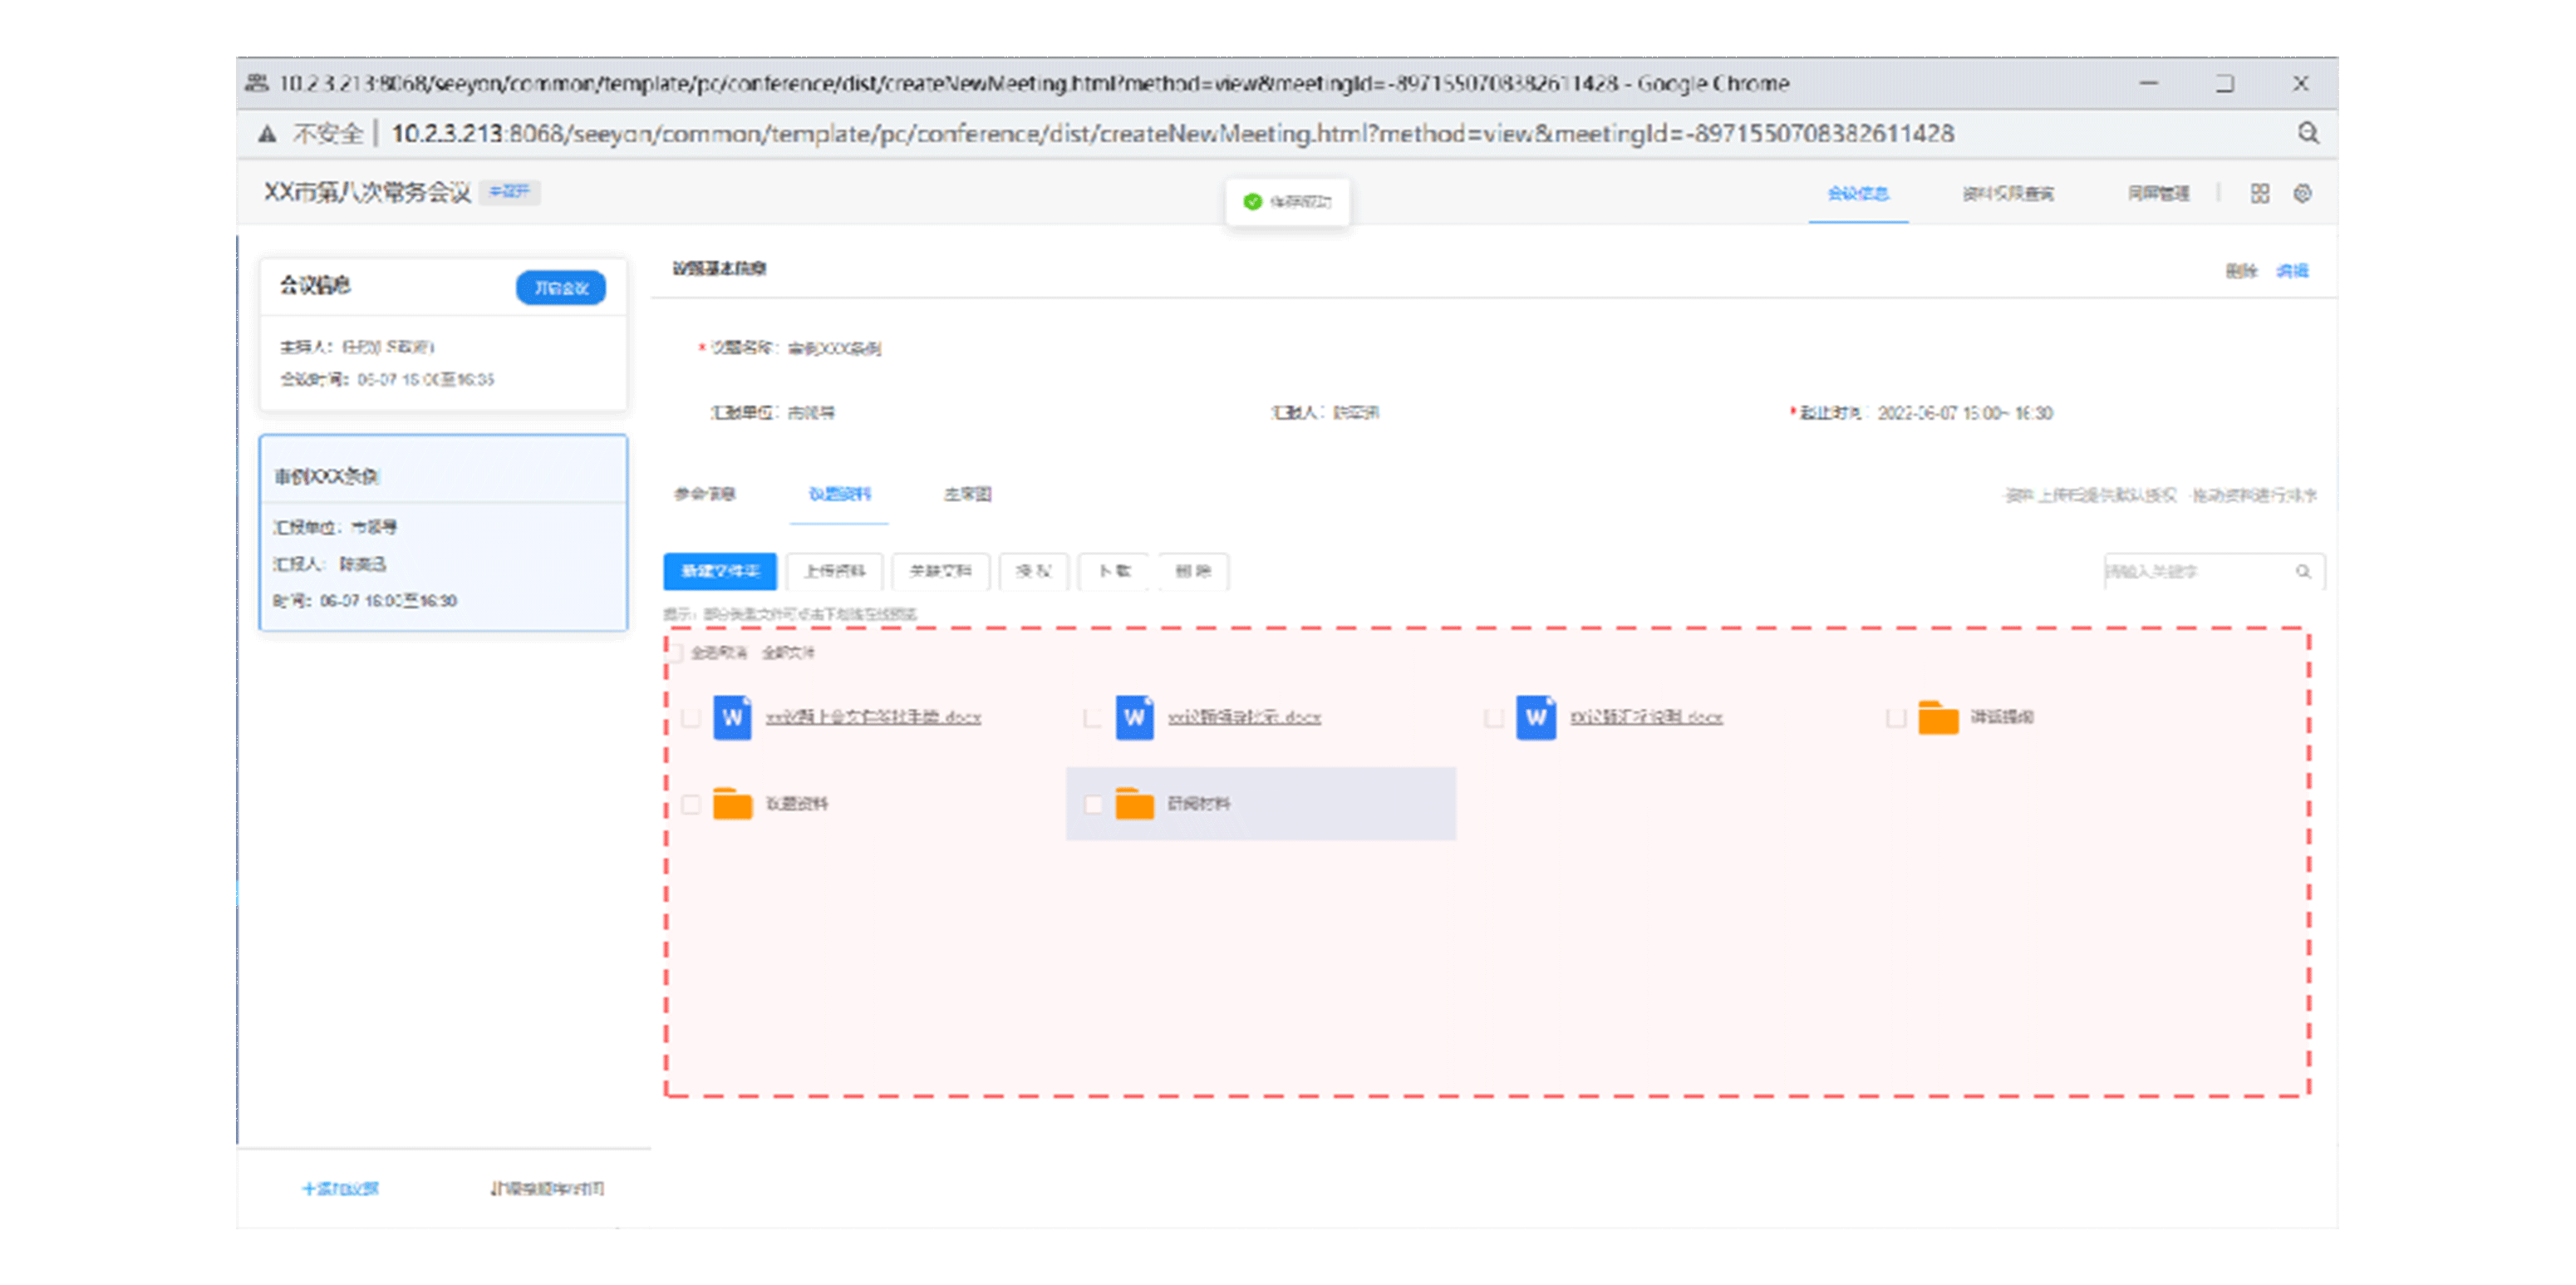Switch to the 座席图 tab
The height and width of the screenshot is (1285, 2576).
967,494
